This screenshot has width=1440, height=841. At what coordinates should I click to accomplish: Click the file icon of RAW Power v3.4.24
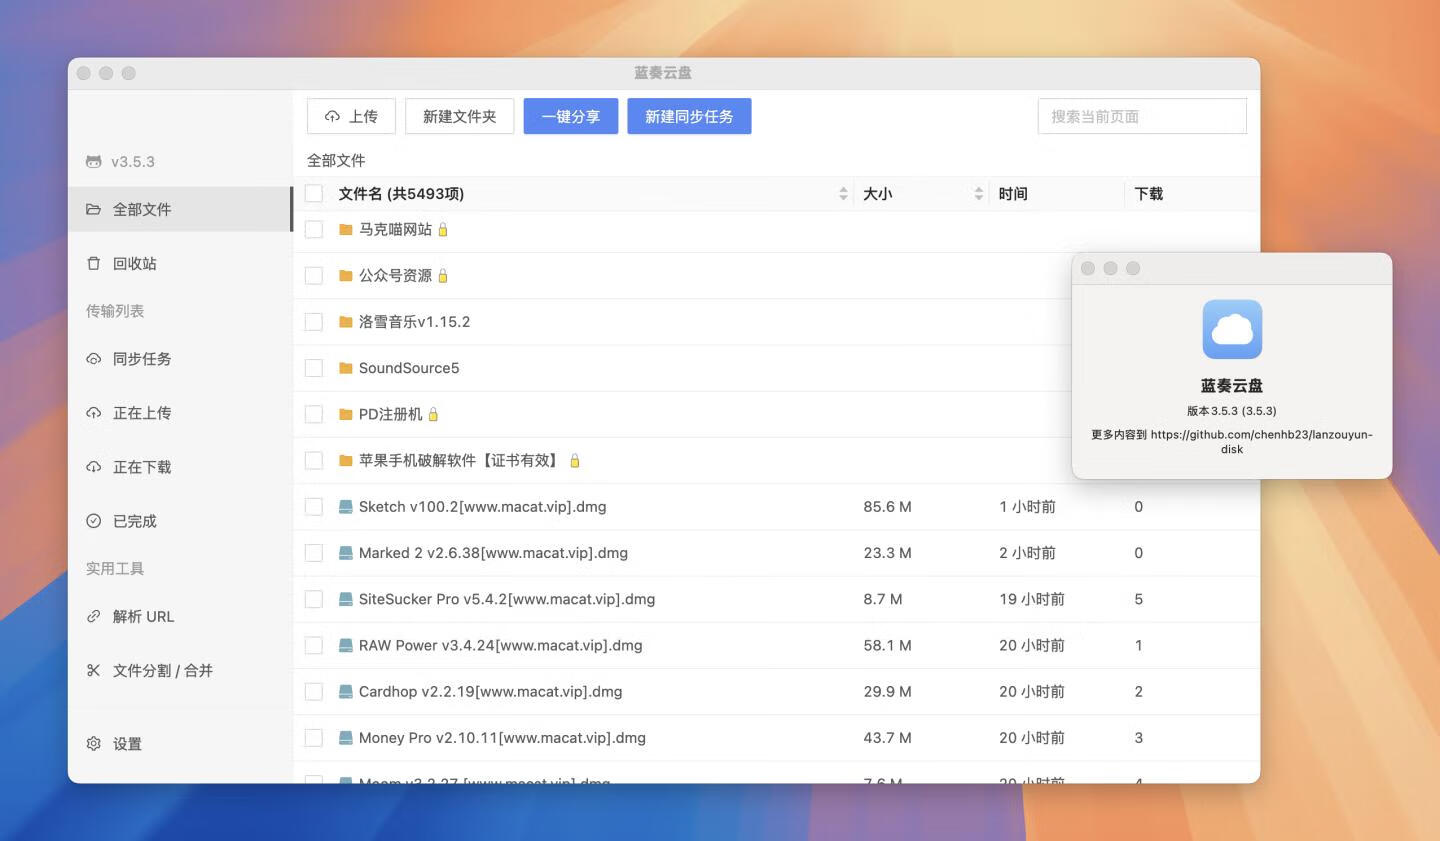[345, 645]
